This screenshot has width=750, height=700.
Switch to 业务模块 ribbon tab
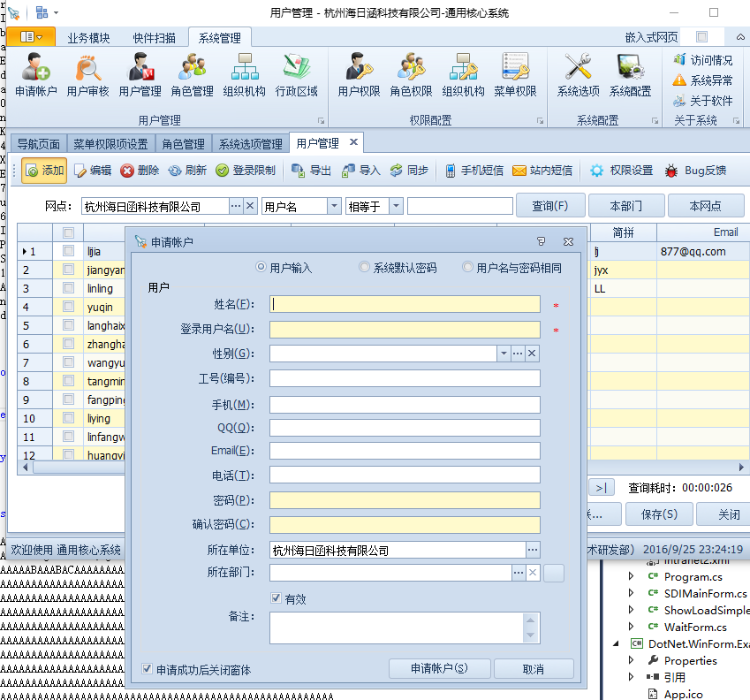pyautogui.click(x=89, y=38)
